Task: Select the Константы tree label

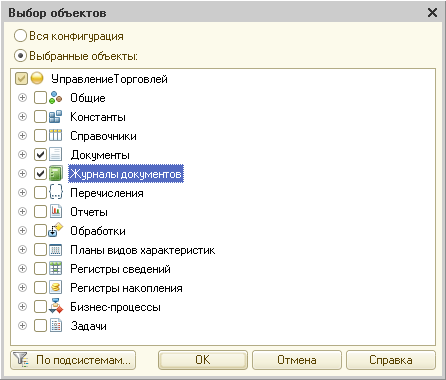Action: click(x=98, y=117)
